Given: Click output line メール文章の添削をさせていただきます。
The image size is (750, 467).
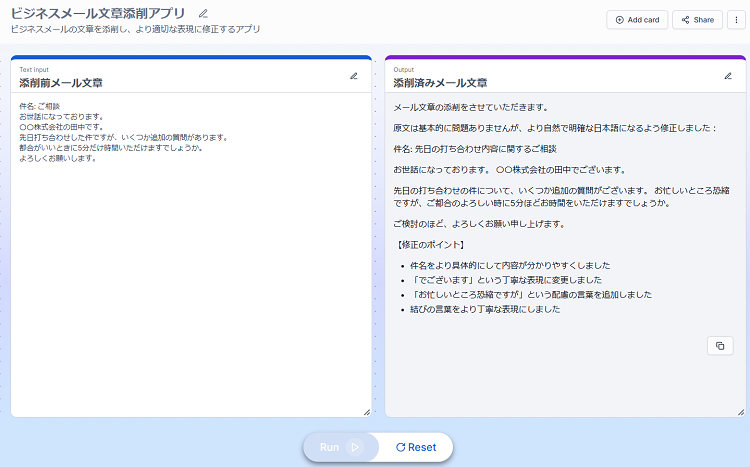Looking at the screenshot, I should pos(471,107).
